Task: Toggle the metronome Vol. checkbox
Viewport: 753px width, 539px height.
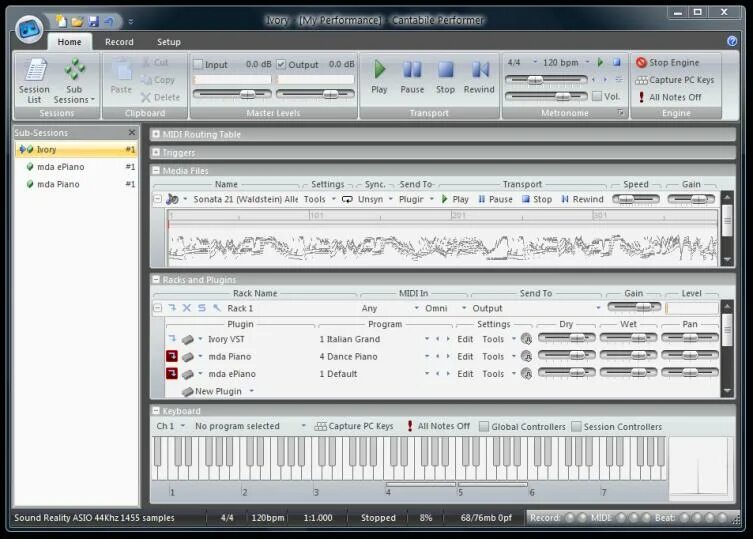Action: click(597, 96)
